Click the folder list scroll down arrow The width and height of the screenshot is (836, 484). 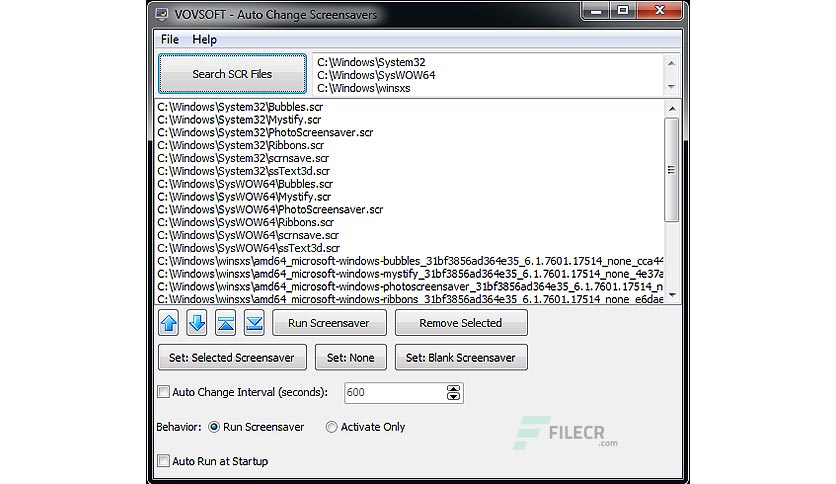pos(671,87)
